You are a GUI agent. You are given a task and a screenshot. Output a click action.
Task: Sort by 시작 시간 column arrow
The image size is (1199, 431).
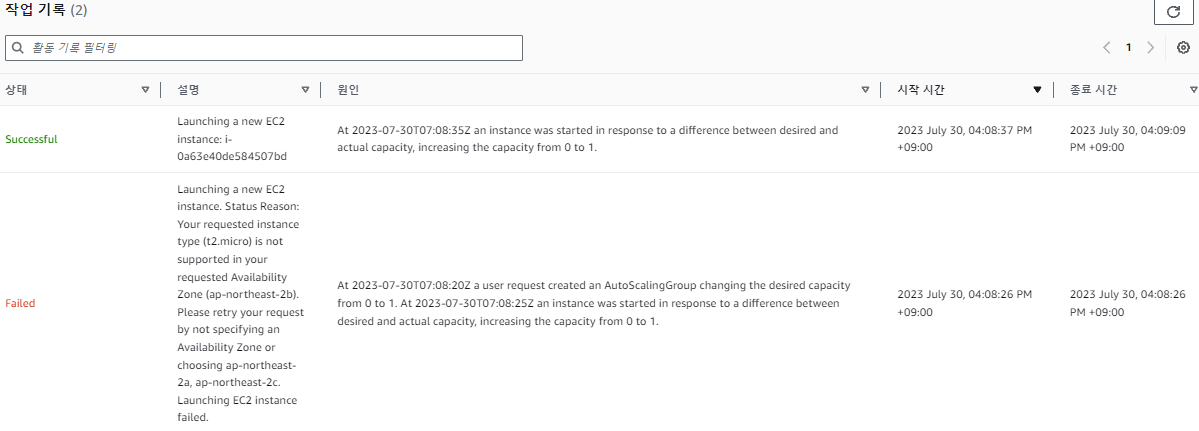point(1037,90)
